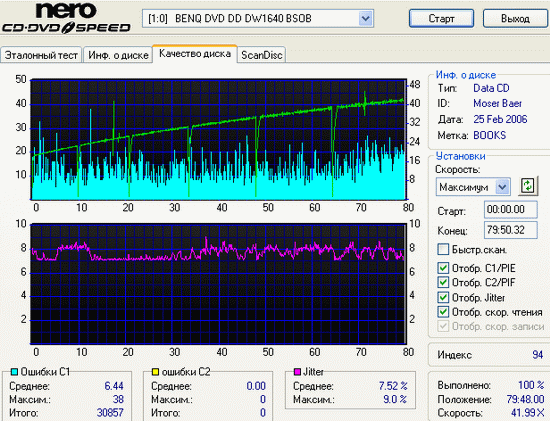Click the disc label BOOKS
The width and height of the screenshot is (550, 421).
point(490,135)
